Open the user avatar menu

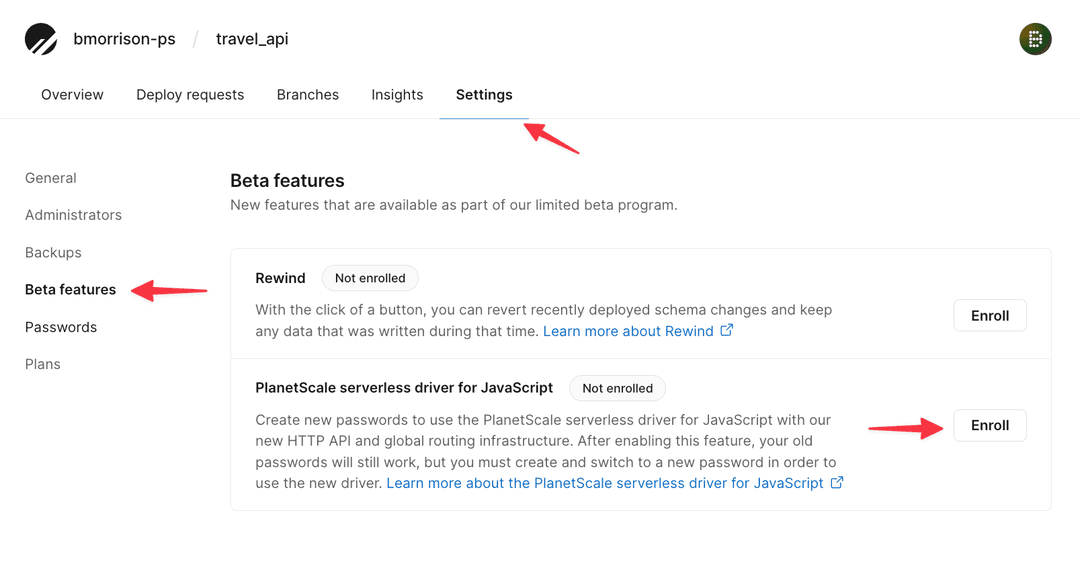click(1035, 40)
